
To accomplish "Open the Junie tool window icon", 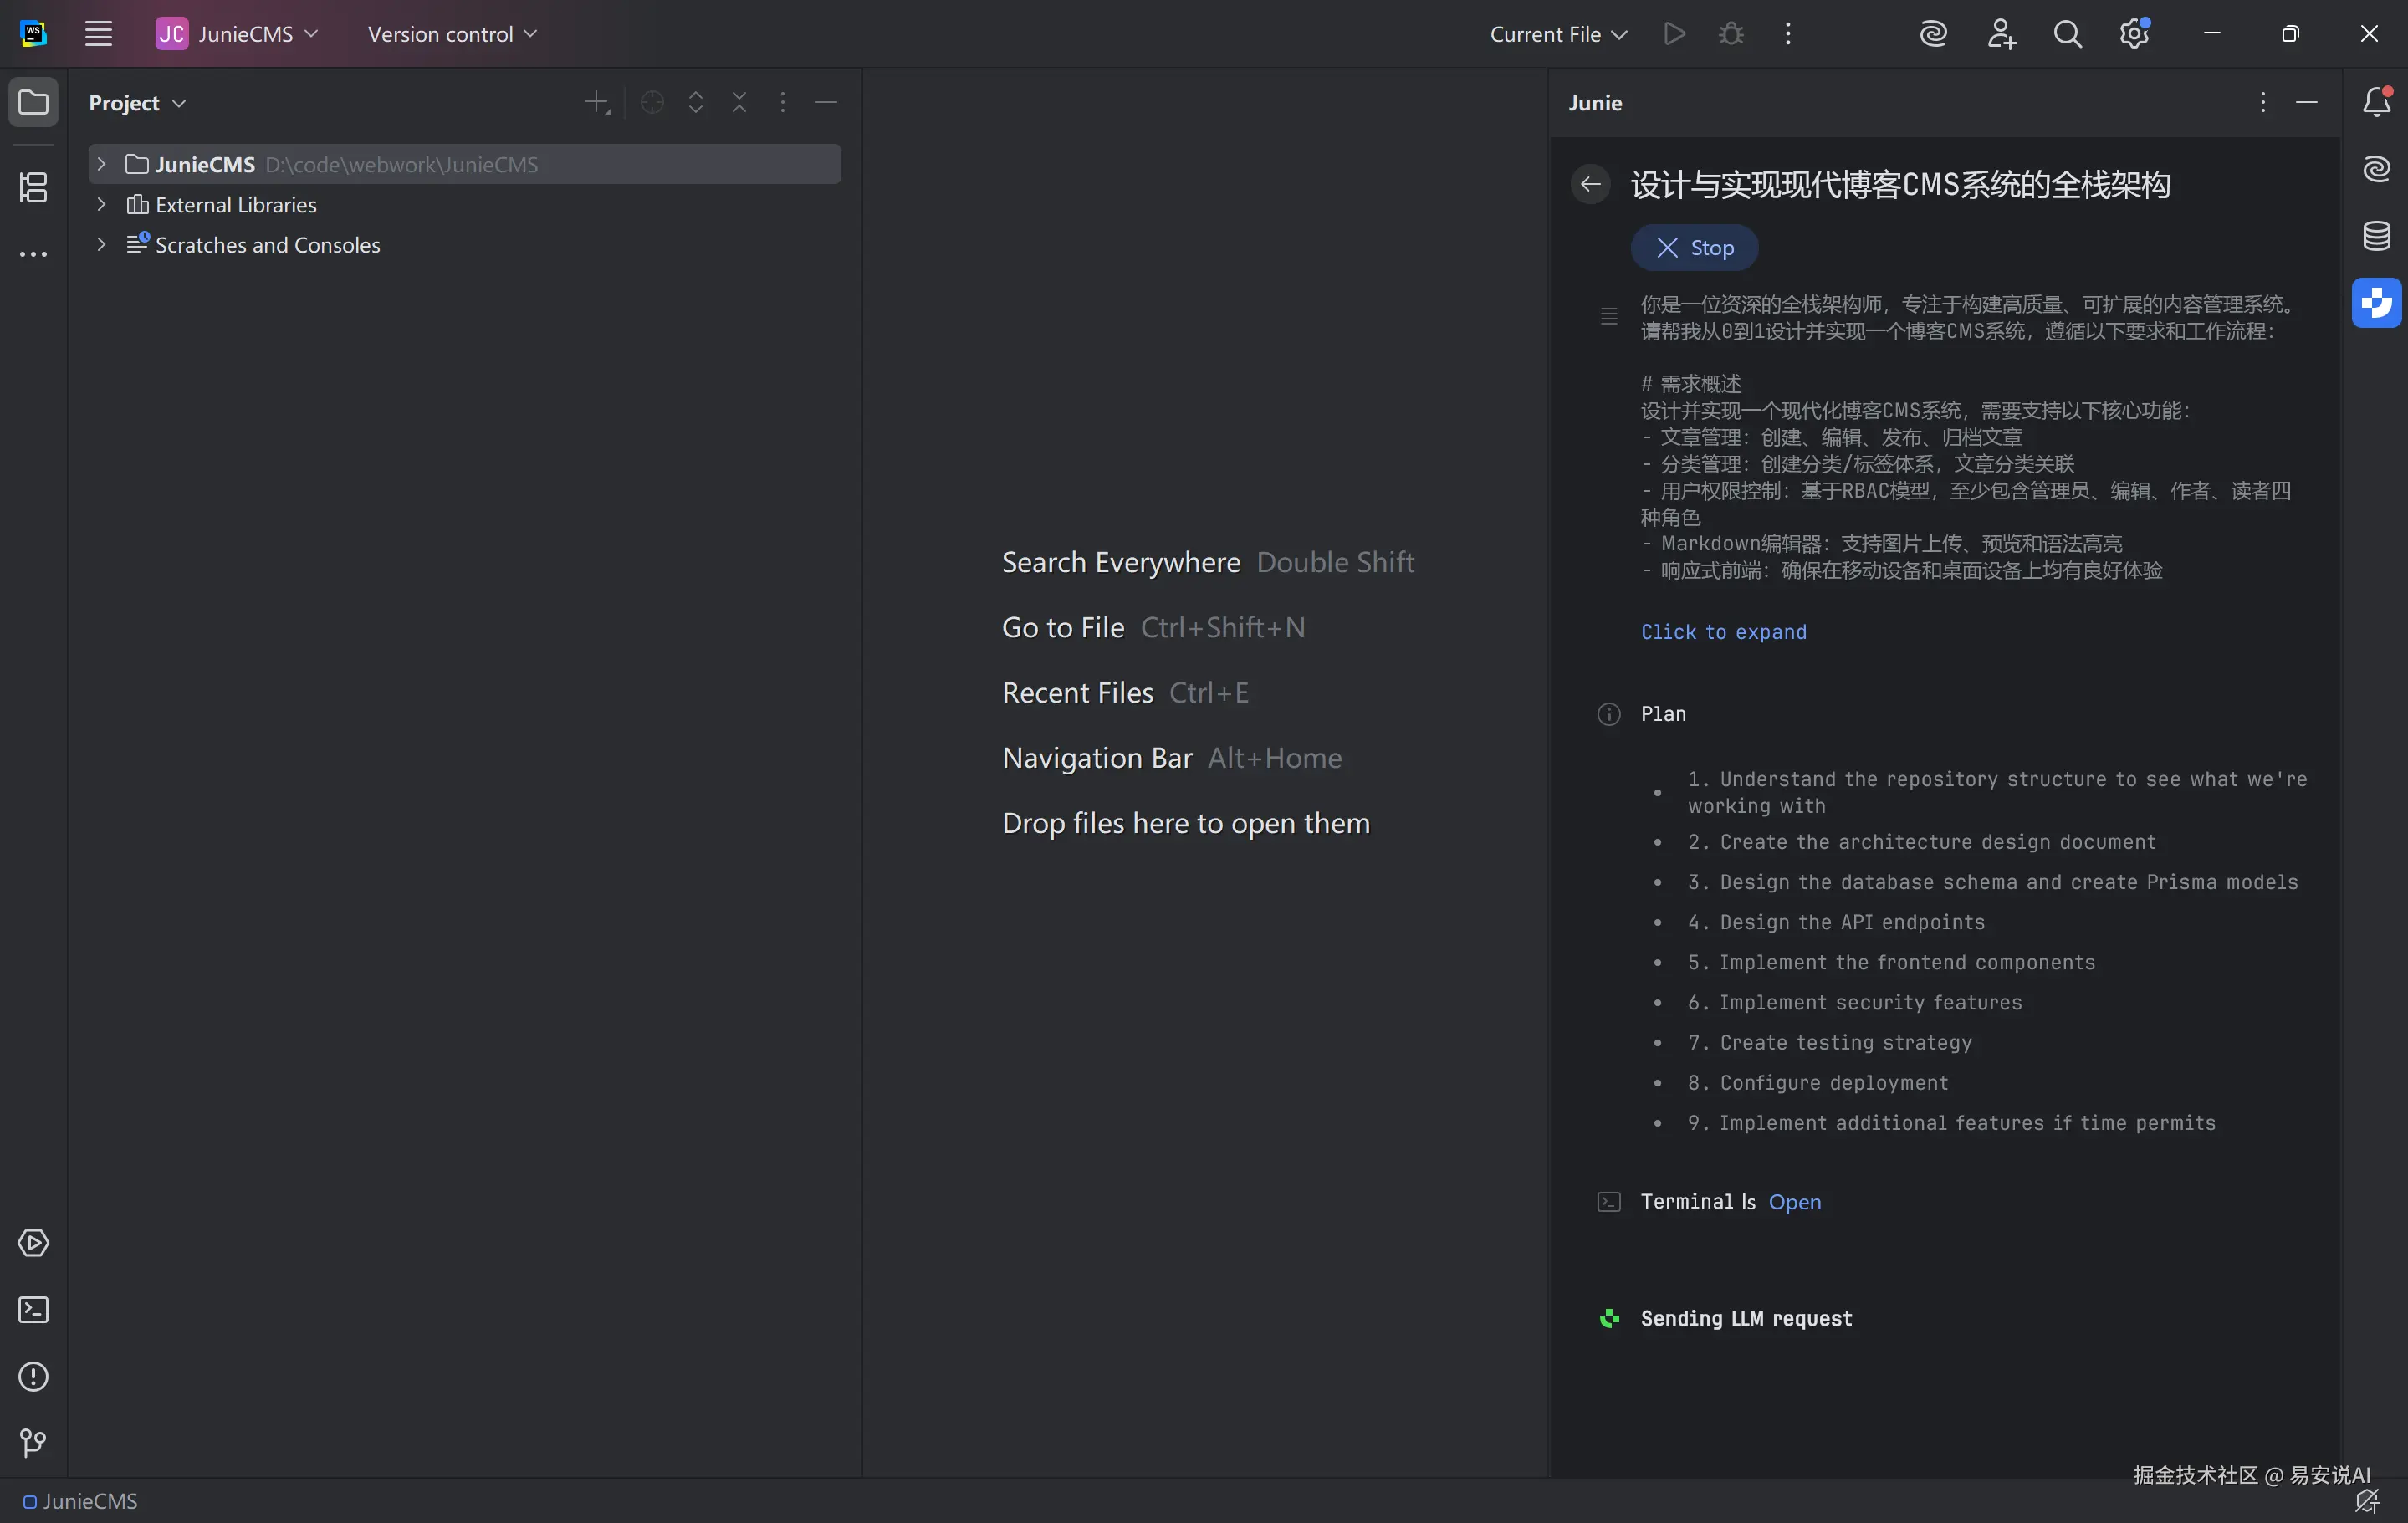I will point(2376,302).
